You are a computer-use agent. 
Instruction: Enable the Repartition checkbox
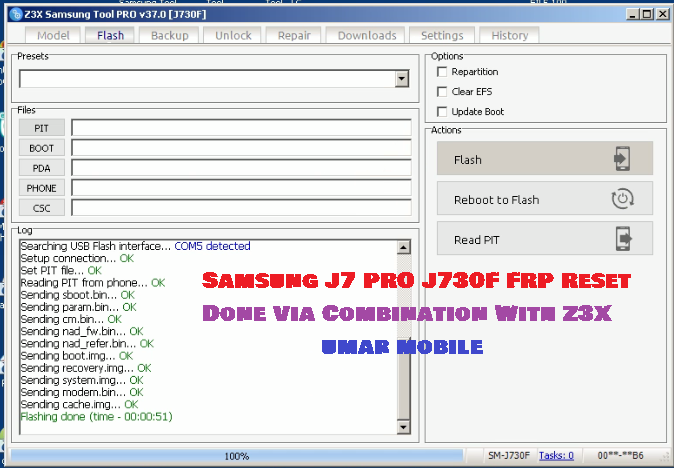[442, 72]
